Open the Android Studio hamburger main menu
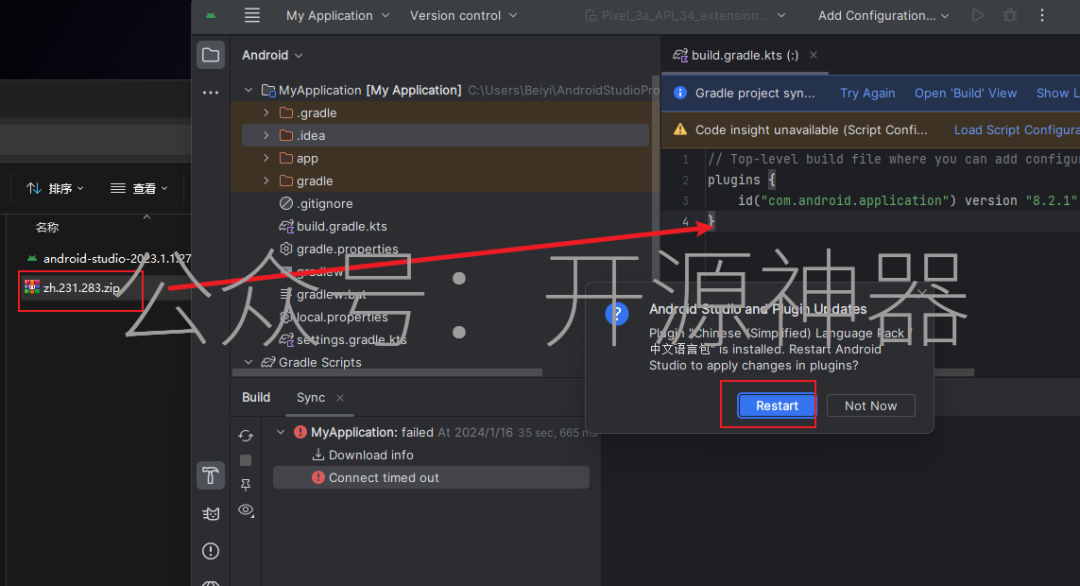 tap(252, 15)
